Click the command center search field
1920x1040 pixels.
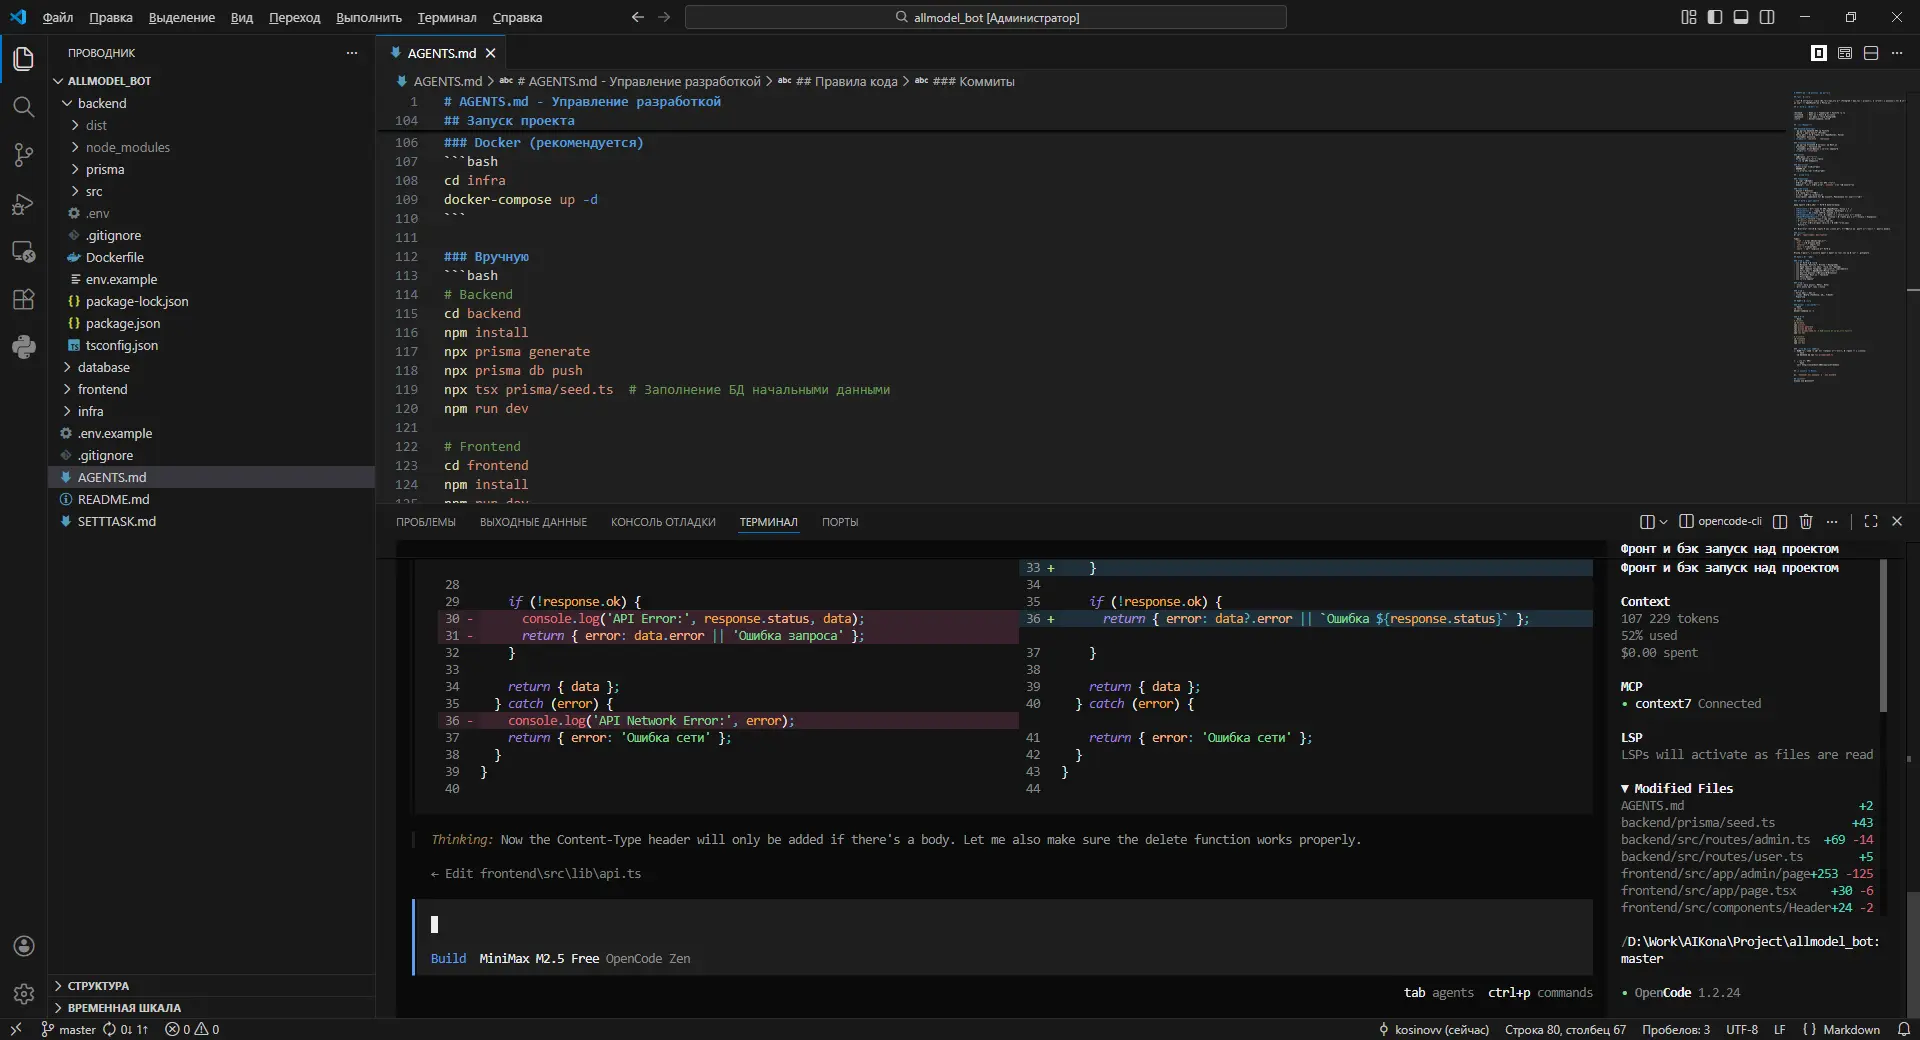pos(986,17)
